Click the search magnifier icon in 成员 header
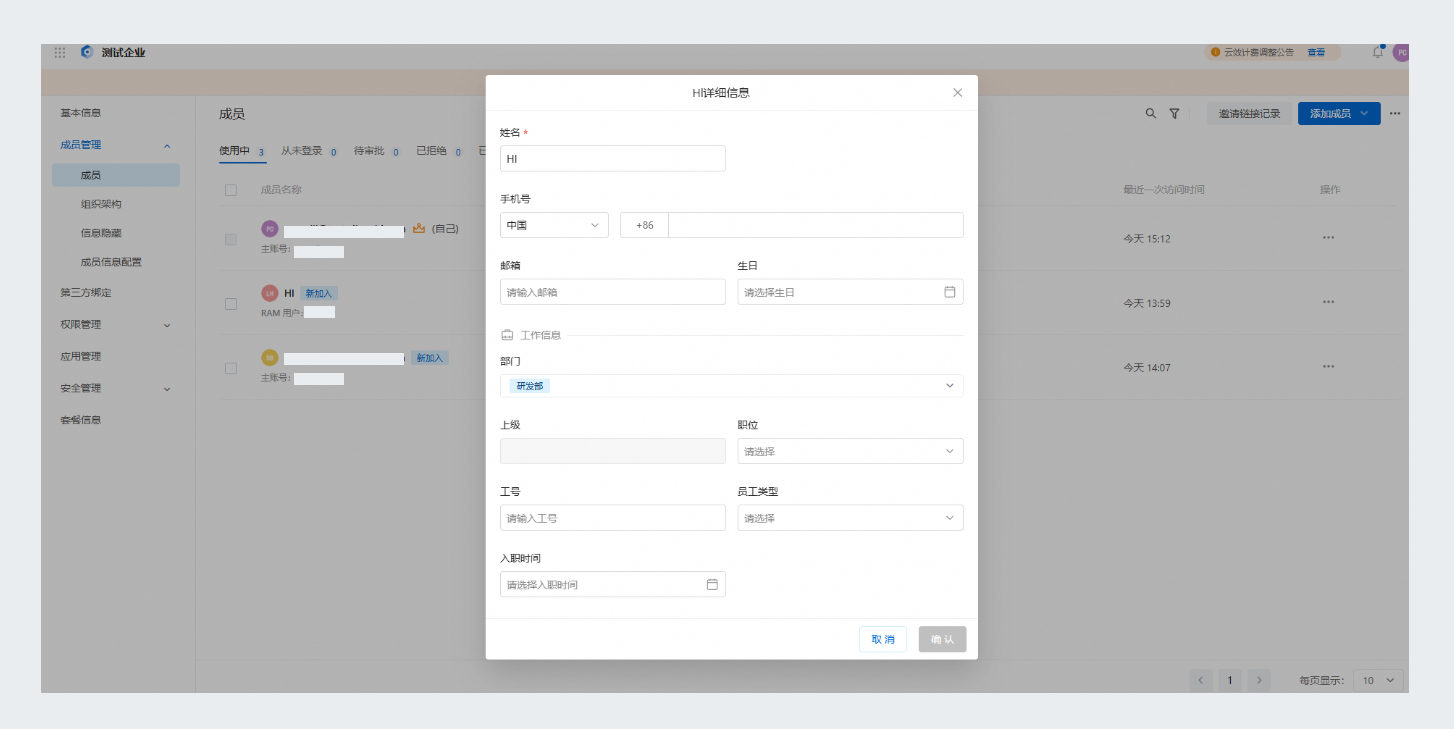Viewport: 1454px width, 729px height. [x=1151, y=113]
